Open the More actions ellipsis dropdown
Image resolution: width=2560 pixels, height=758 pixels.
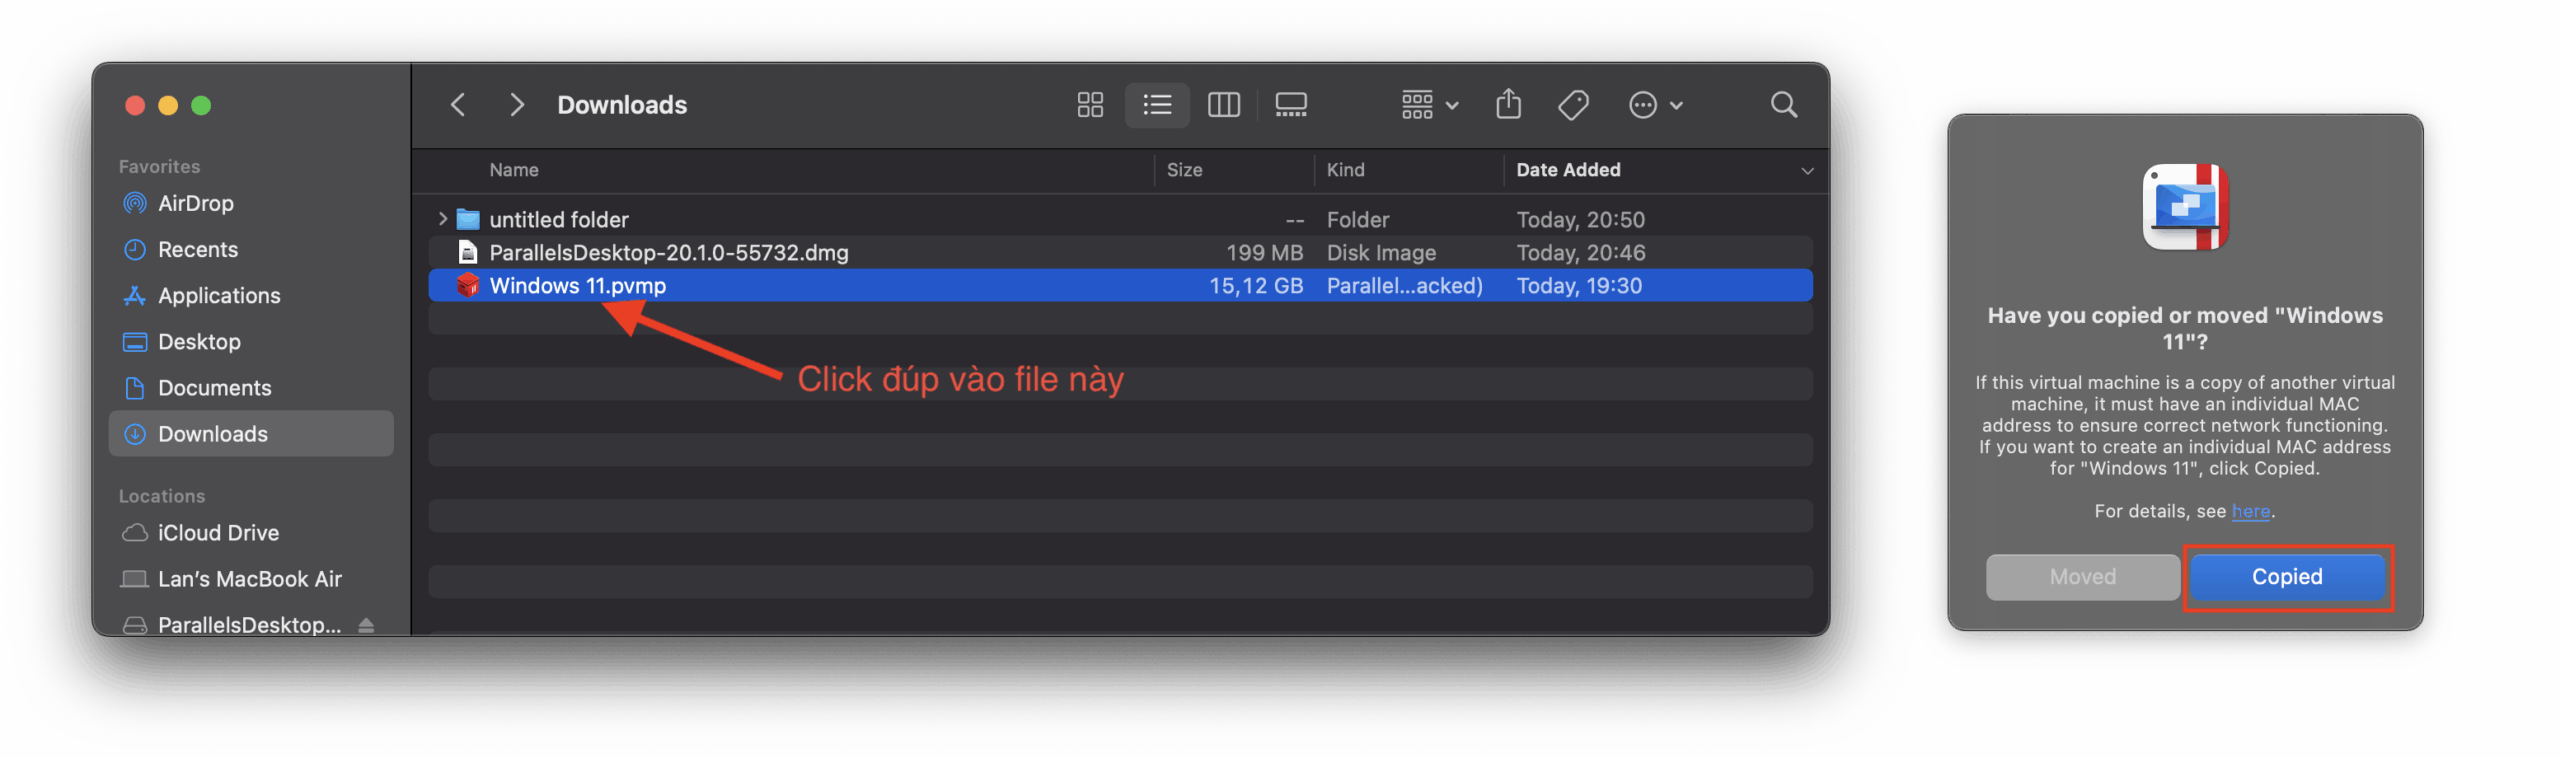pyautogui.click(x=1655, y=105)
